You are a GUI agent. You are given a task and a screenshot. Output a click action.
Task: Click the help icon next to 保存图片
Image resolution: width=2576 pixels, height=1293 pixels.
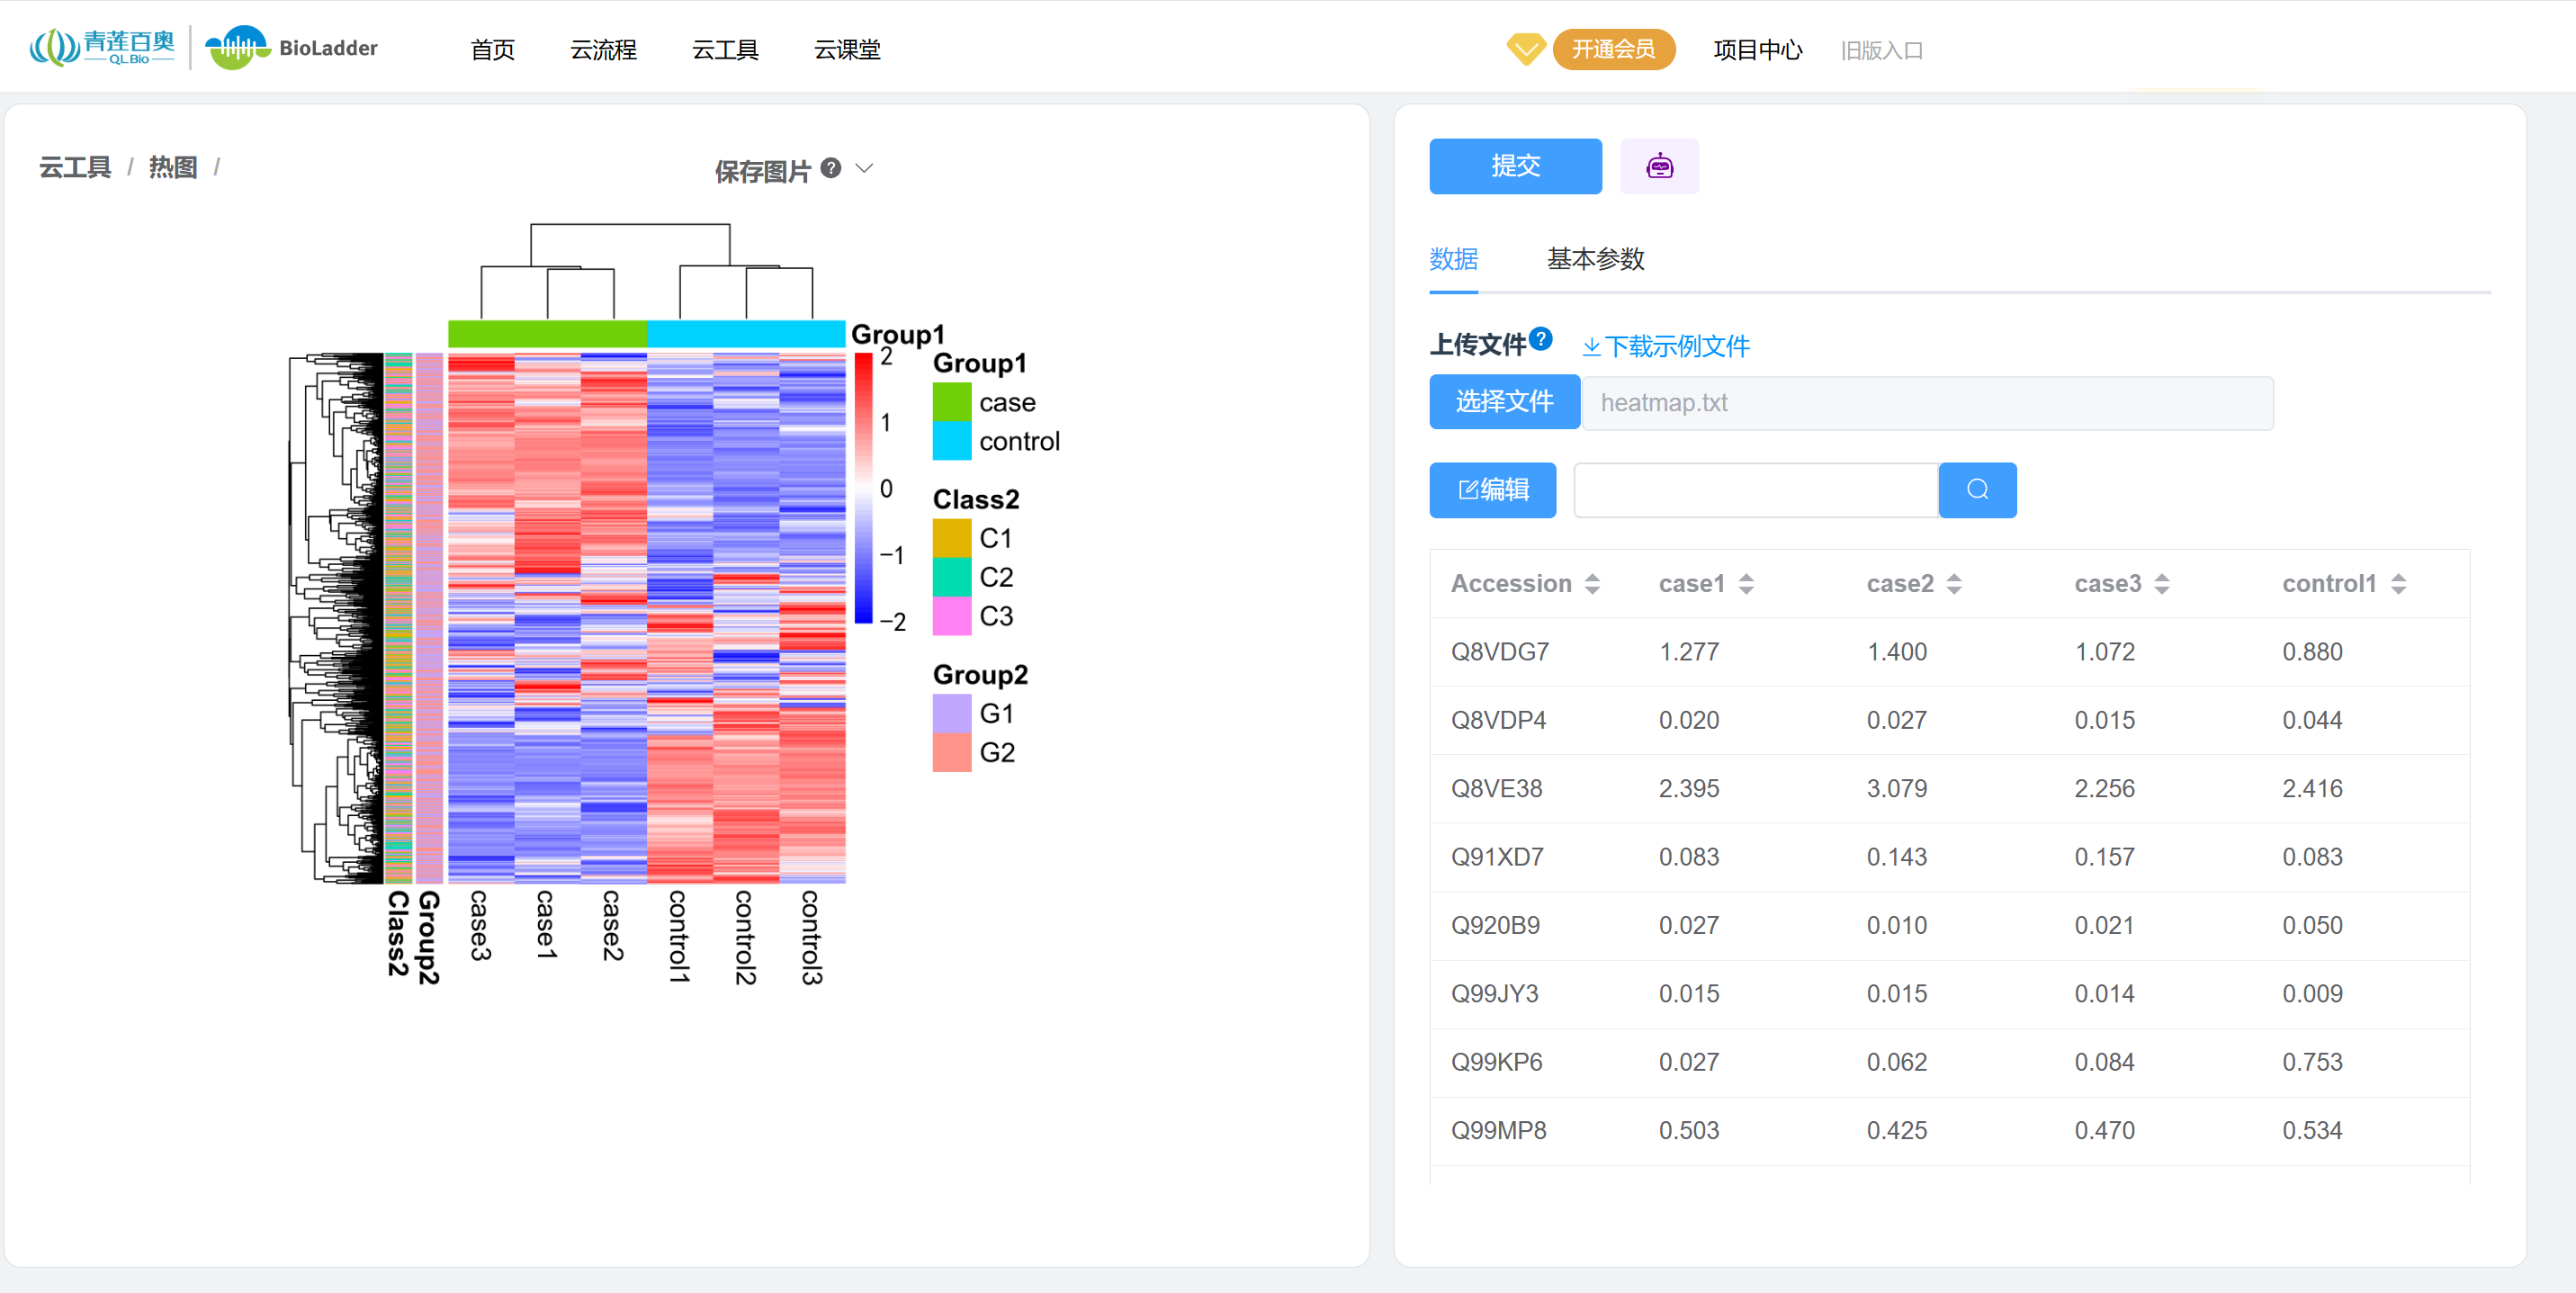click(x=830, y=168)
